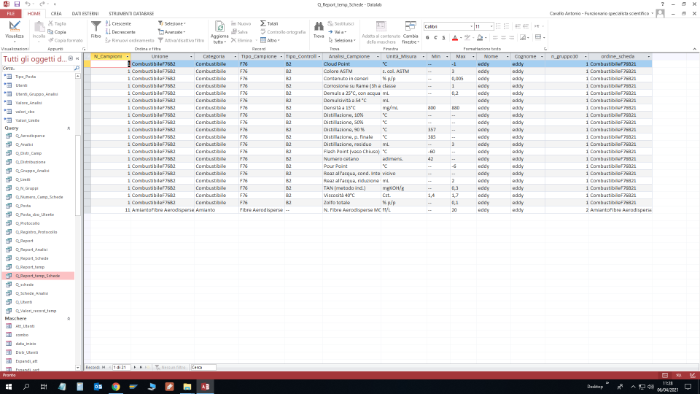Screen dimensions: 700x394
Task: Sort records Decrescente descending
Action: pyautogui.click(x=121, y=32)
